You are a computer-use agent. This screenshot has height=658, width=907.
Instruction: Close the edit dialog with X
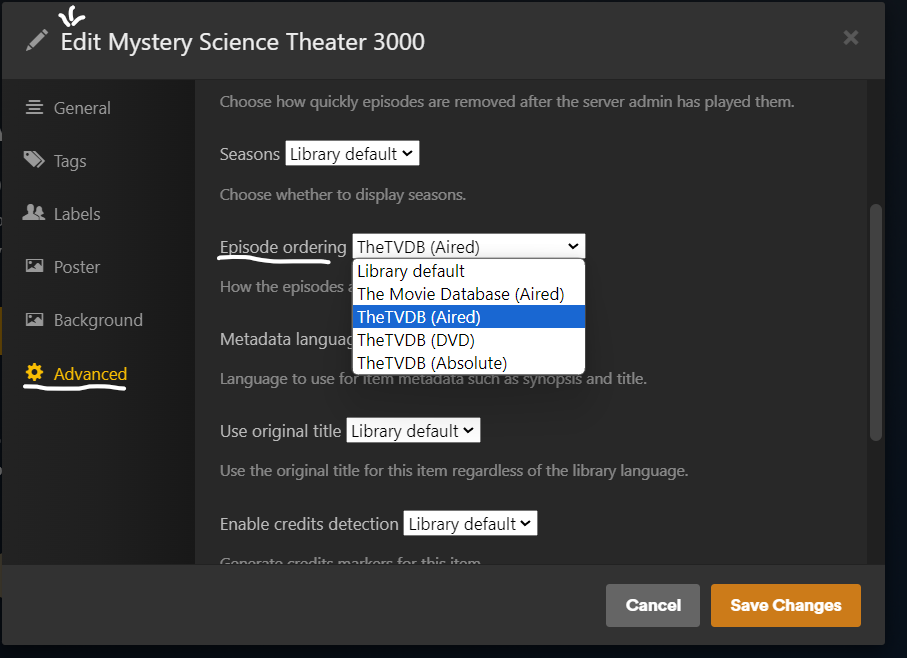point(851,38)
